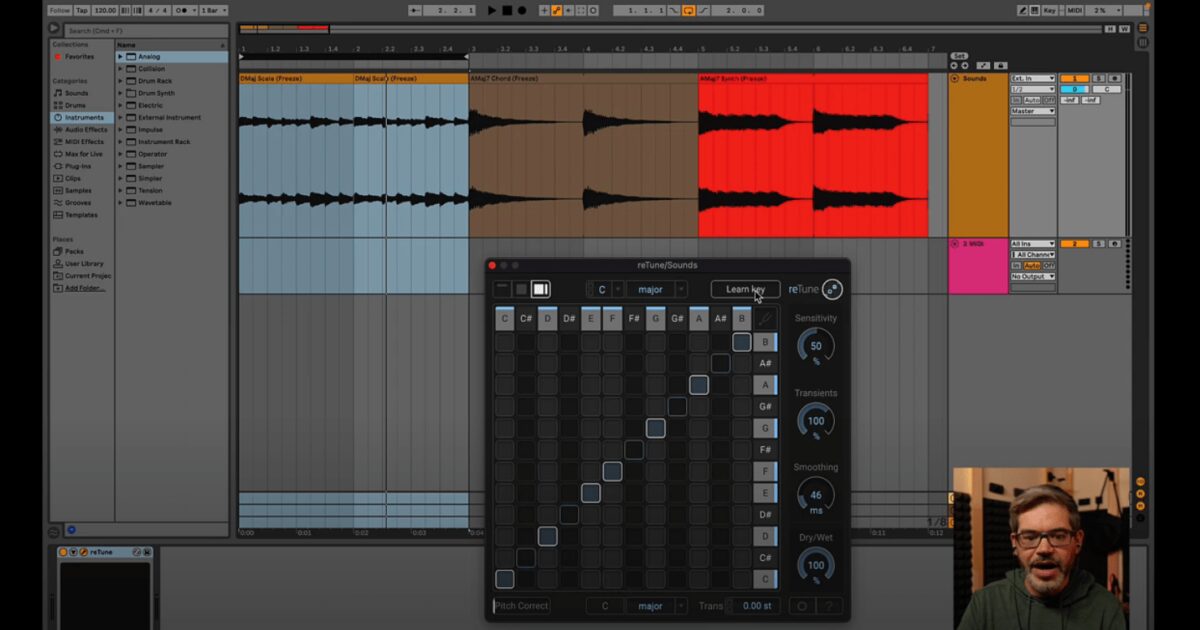1200x630 pixels.
Task: Expand the Drum Rack folder
Action: 121,81
